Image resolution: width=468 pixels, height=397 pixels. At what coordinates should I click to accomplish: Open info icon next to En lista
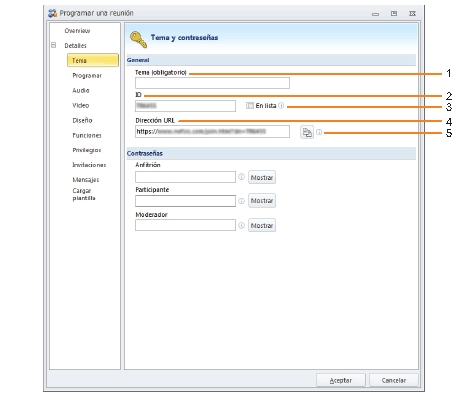click(281, 106)
